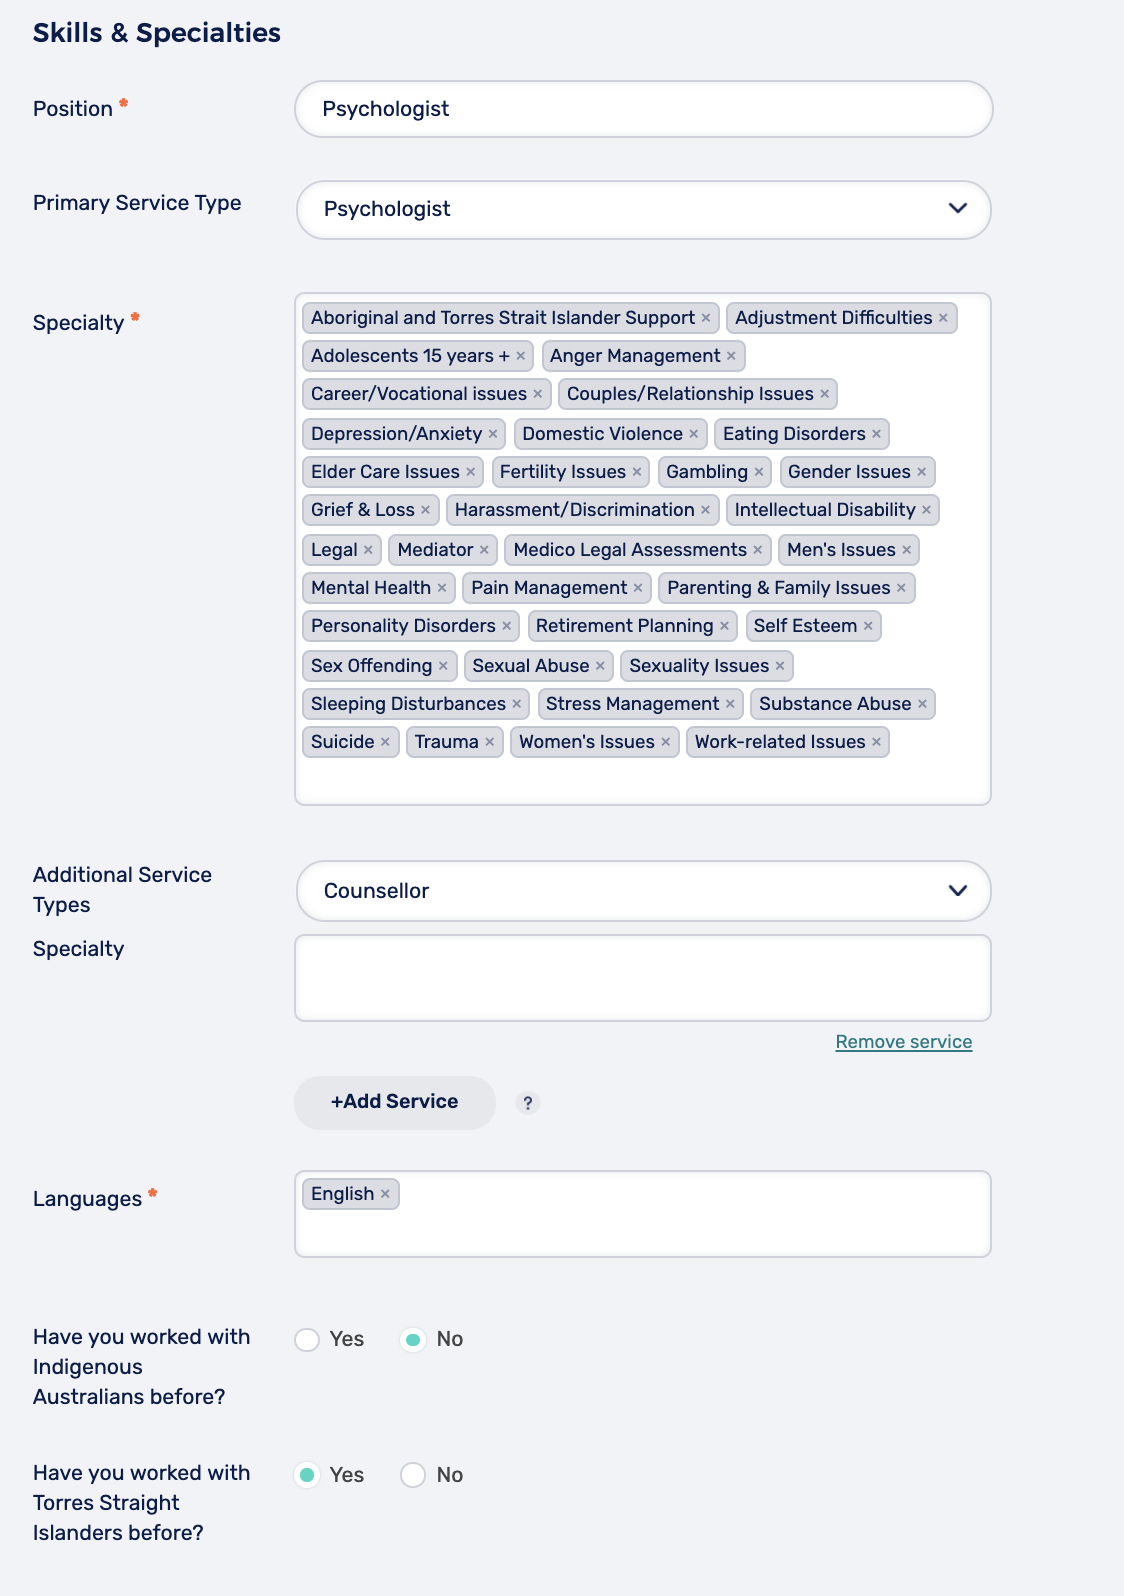This screenshot has width=1124, height=1596.
Task: Remove the Self Esteem tag
Action: [868, 626]
